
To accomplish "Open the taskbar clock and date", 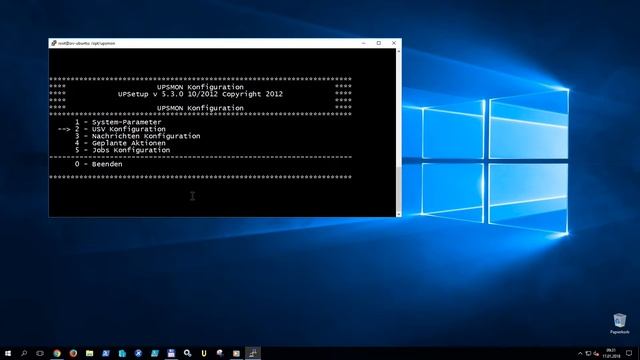I will (x=611, y=353).
